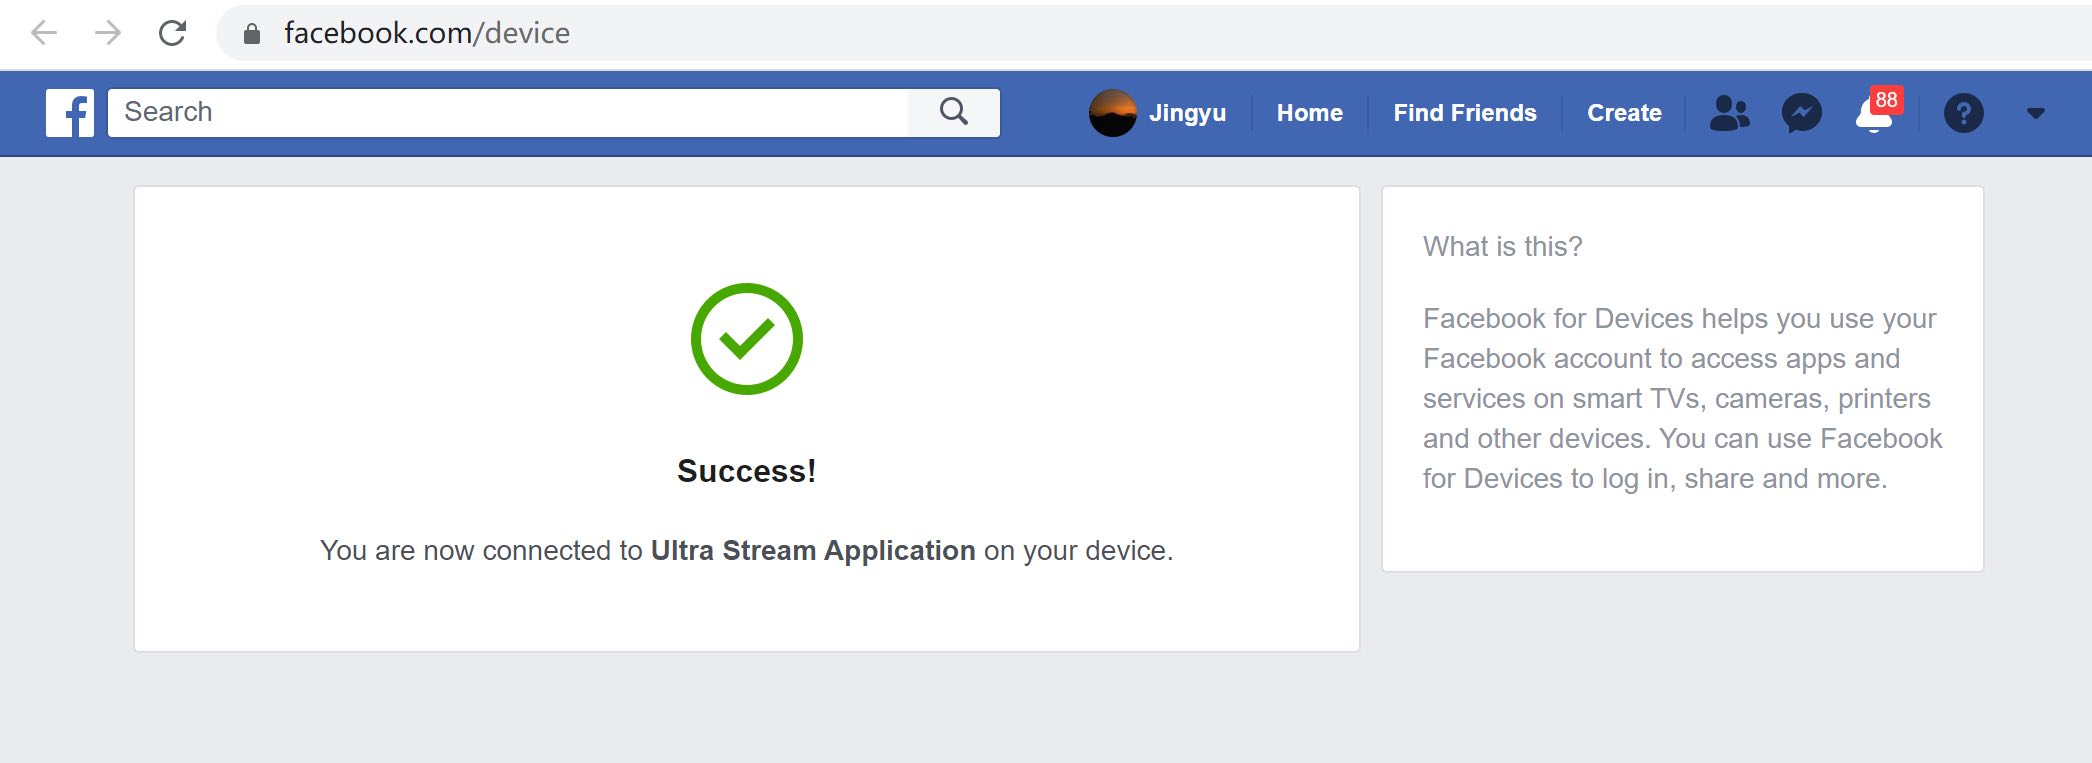Click the browser back arrow
The width and height of the screenshot is (2092, 763).
tap(44, 33)
